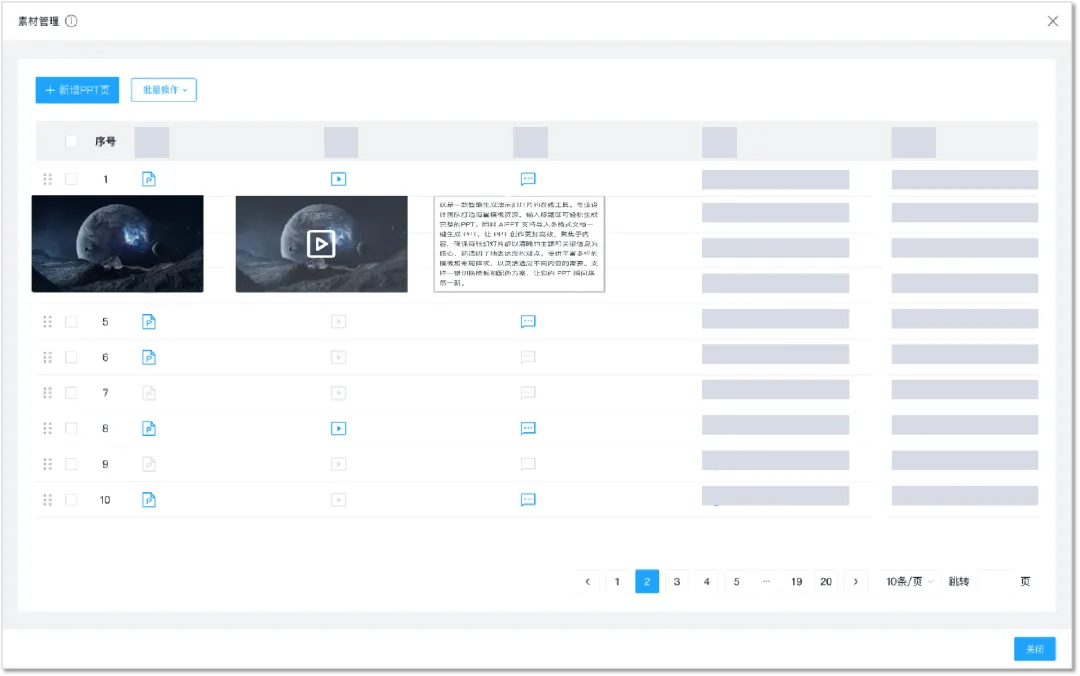Click the PPT page icon in row 8
This screenshot has height=676, width=1080.
tap(149, 429)
